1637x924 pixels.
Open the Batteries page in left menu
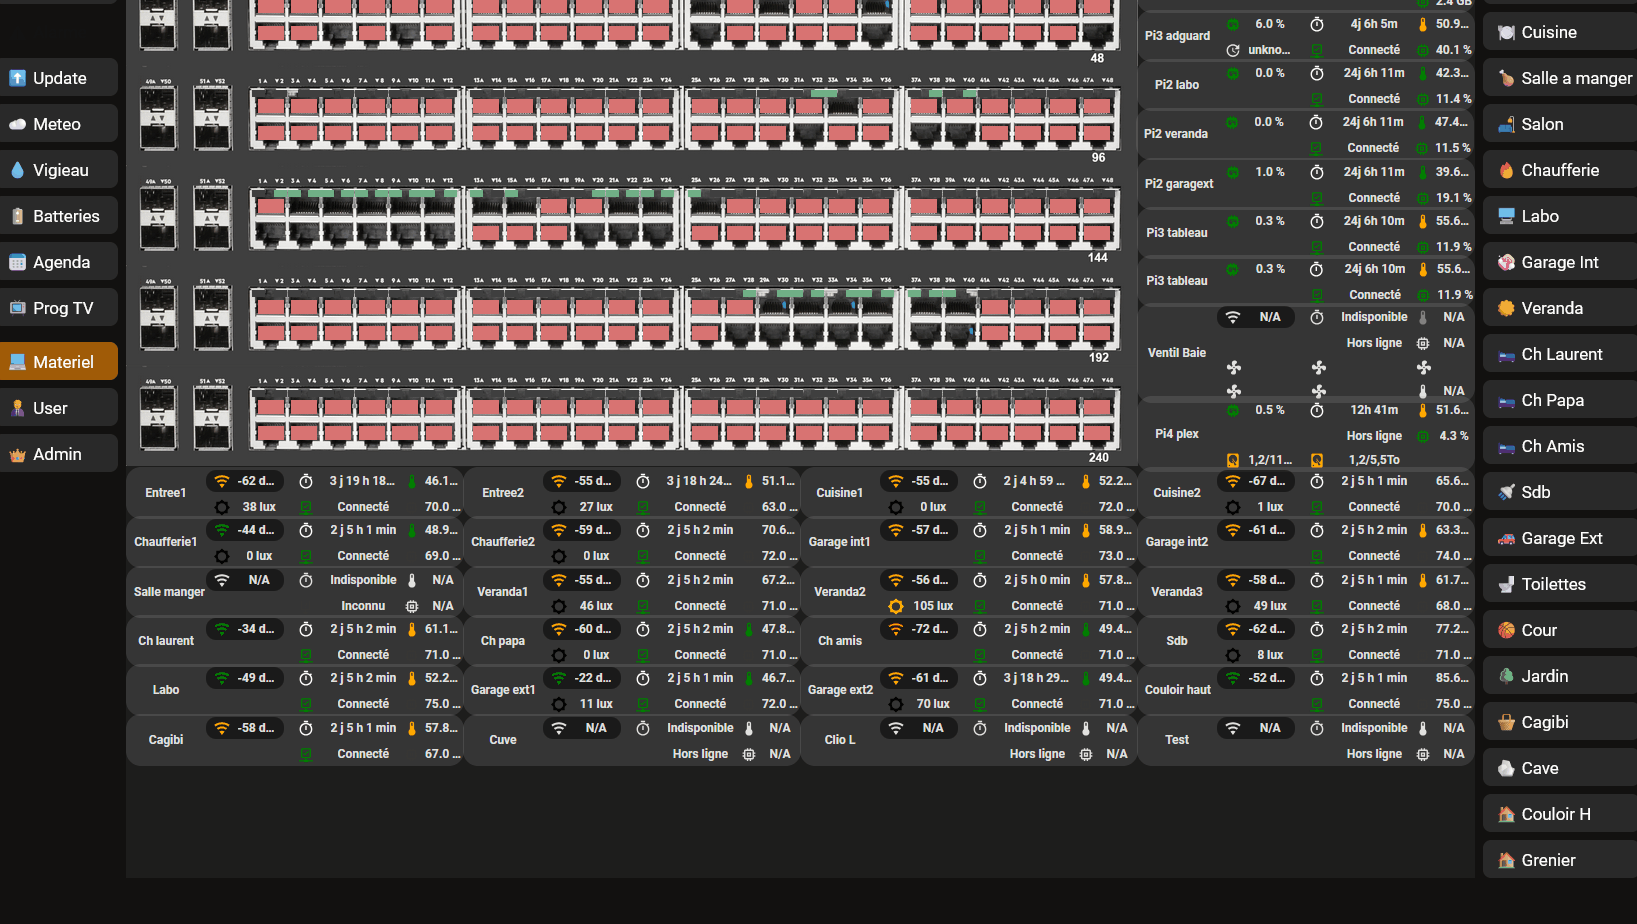59,216
